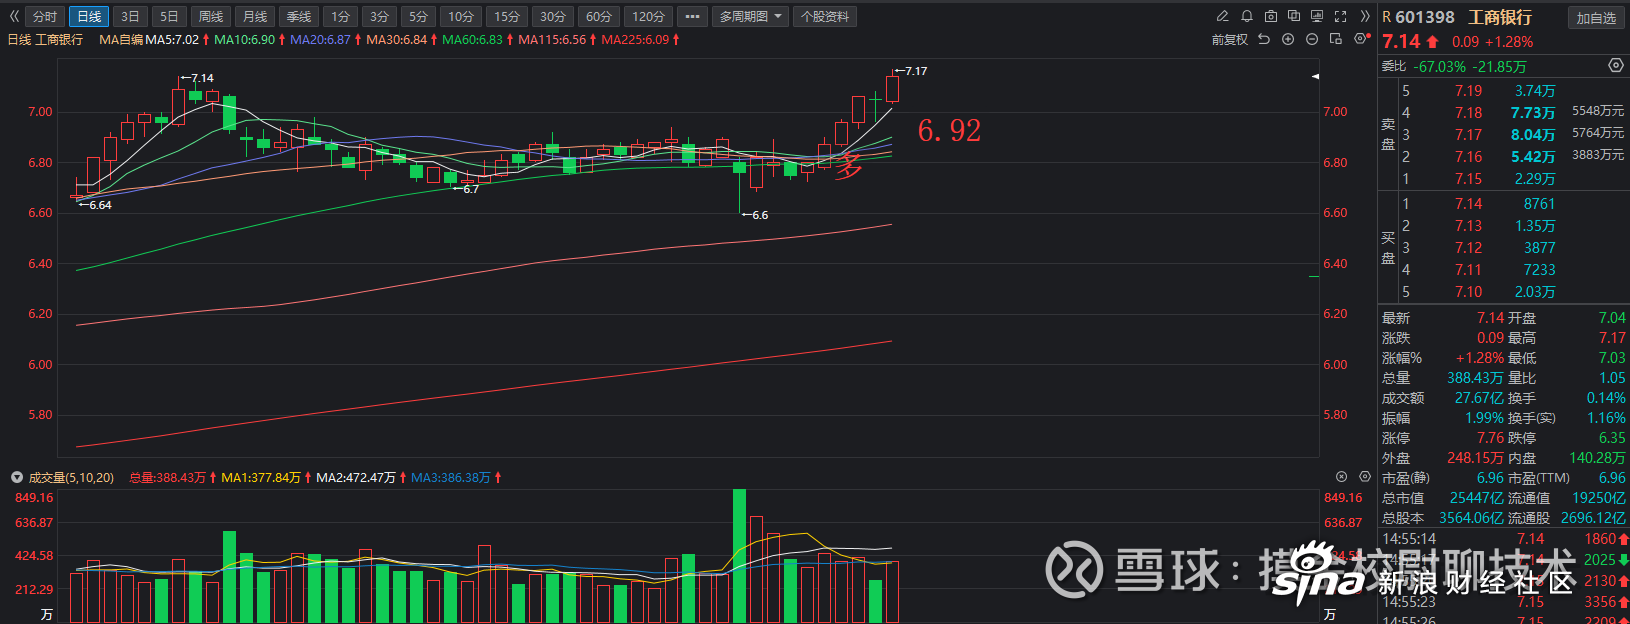Click MA自编 indicator label
This screenshot has height=624, width=1630.
click(121, 39)
